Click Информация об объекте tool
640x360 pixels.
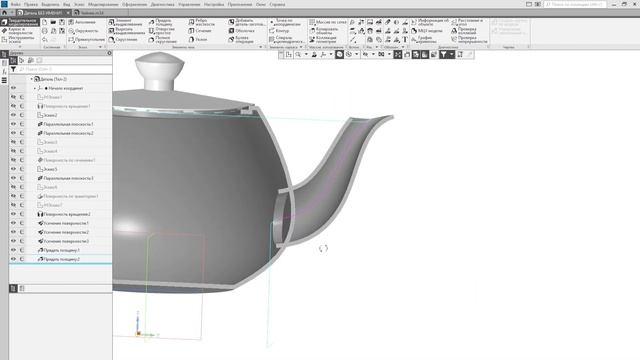(x=430, y=22)
